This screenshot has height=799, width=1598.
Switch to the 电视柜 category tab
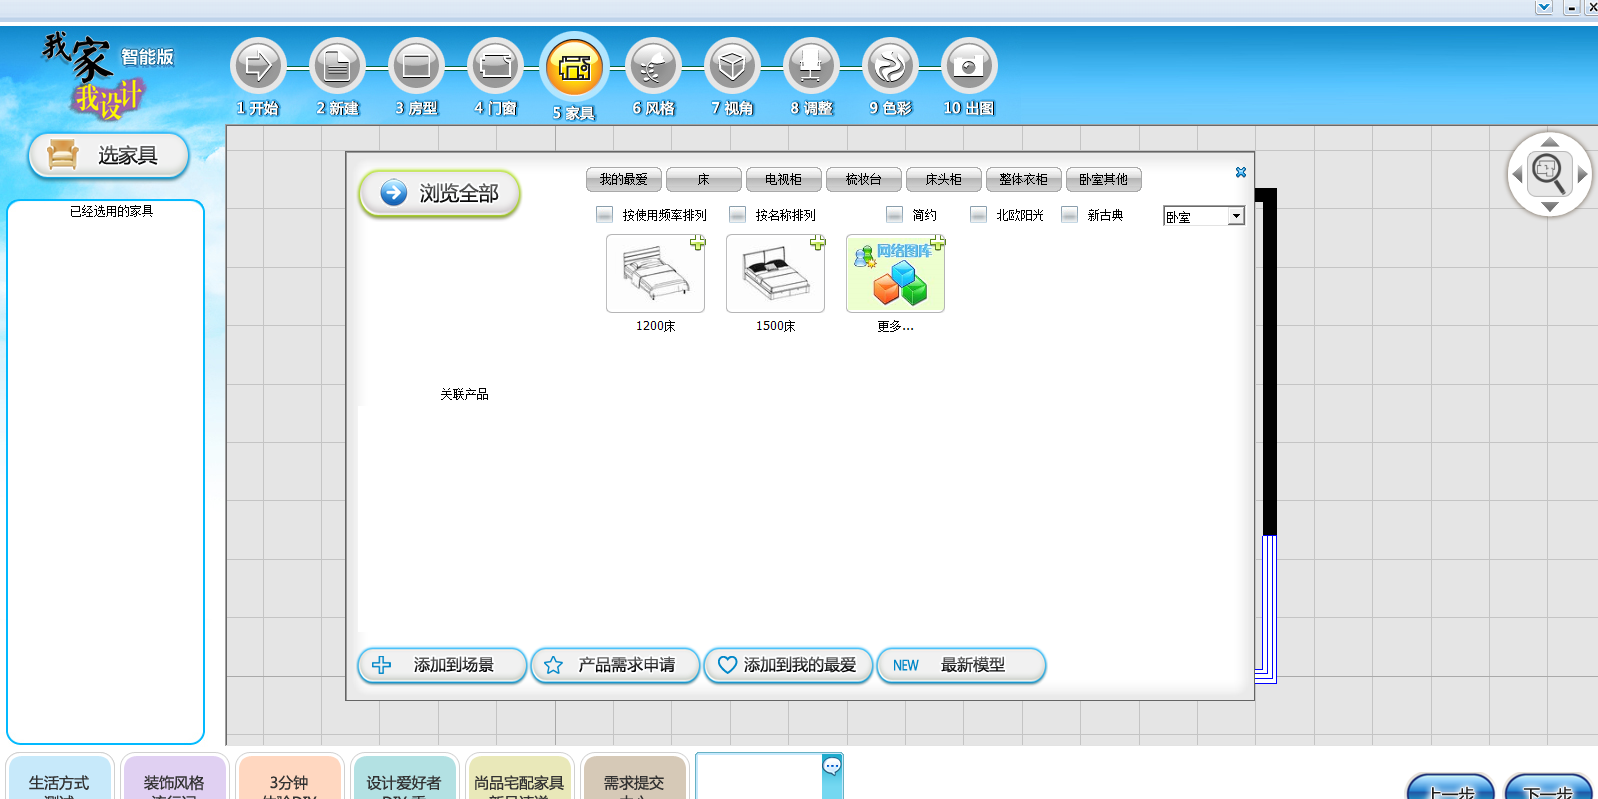coord(783,179)
